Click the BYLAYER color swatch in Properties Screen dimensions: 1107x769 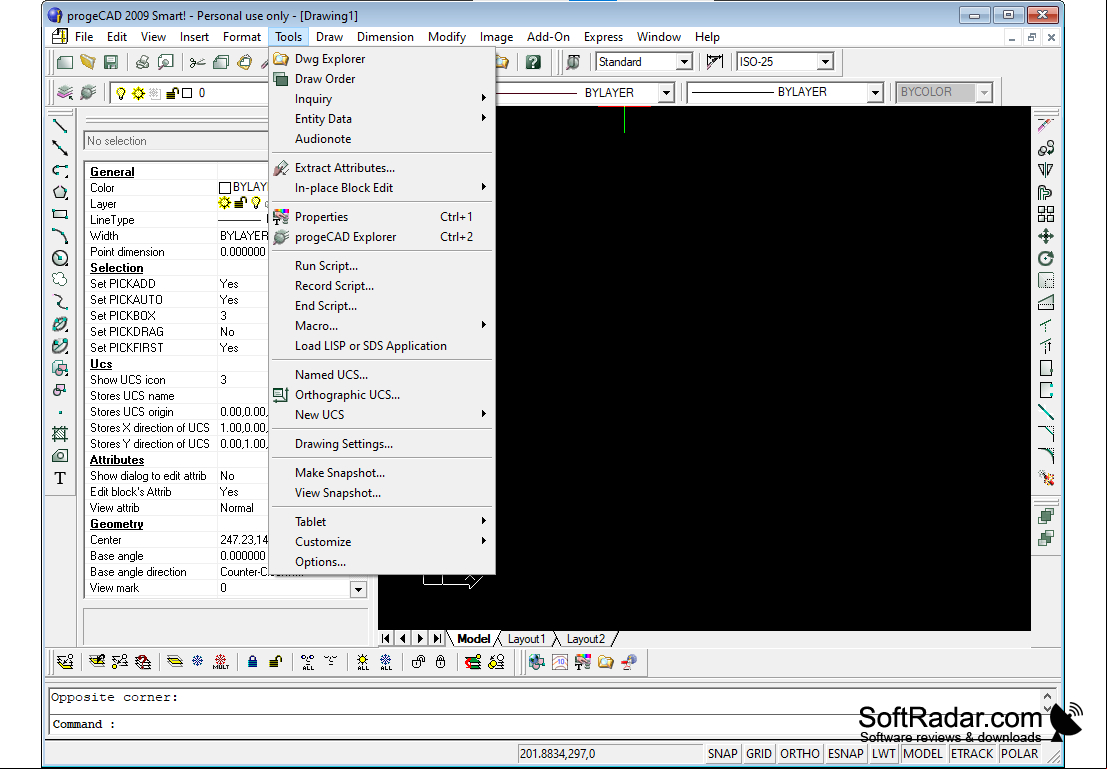pos(225,188)
